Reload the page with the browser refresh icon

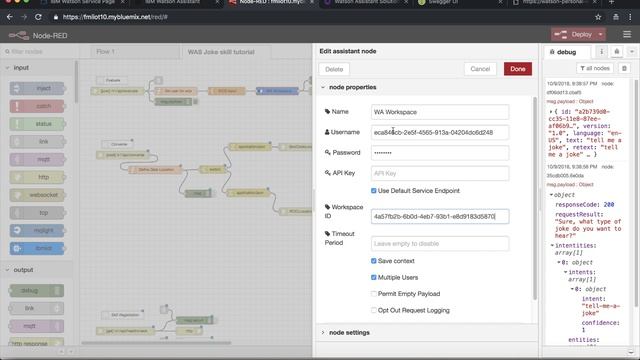tap(38, 17)
